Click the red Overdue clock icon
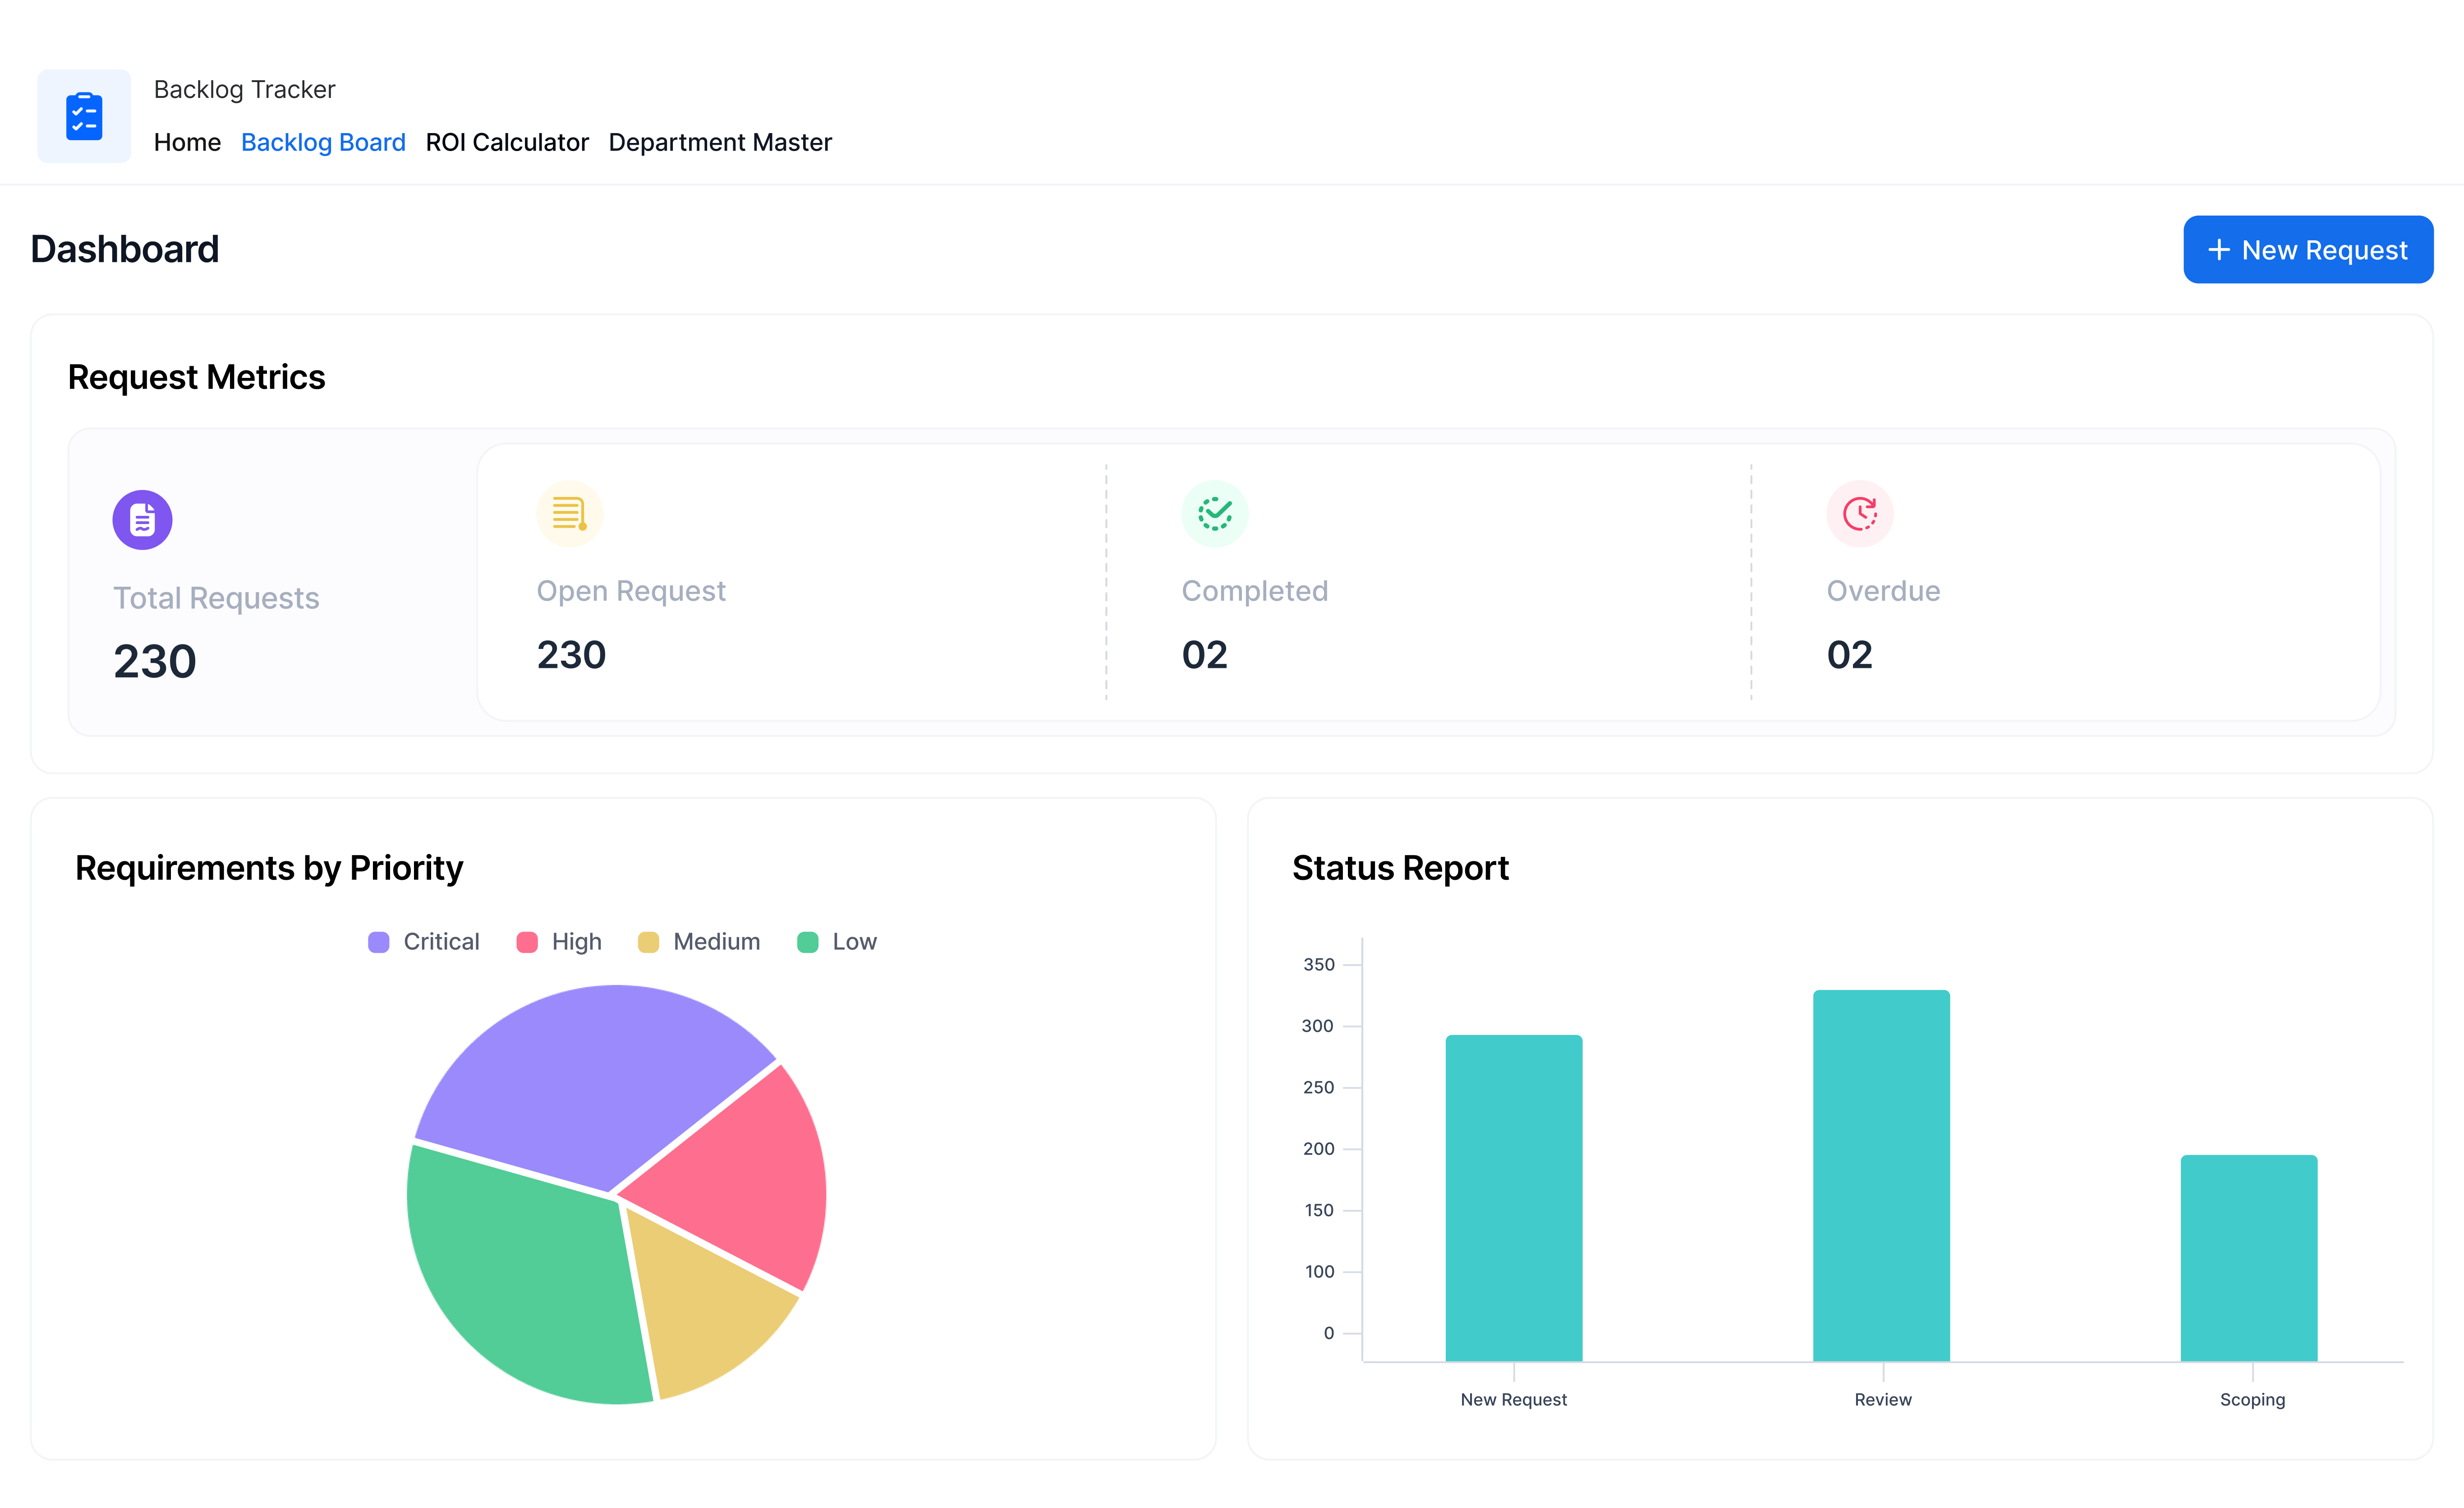Viewport: 2464px width, 1508px height. pos(1859,513)
